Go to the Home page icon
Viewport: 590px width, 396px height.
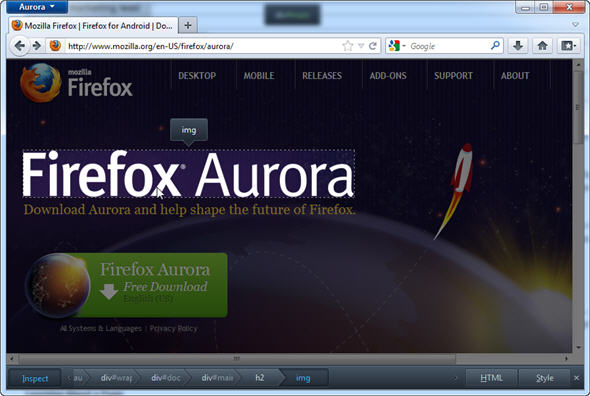point(542,46)
